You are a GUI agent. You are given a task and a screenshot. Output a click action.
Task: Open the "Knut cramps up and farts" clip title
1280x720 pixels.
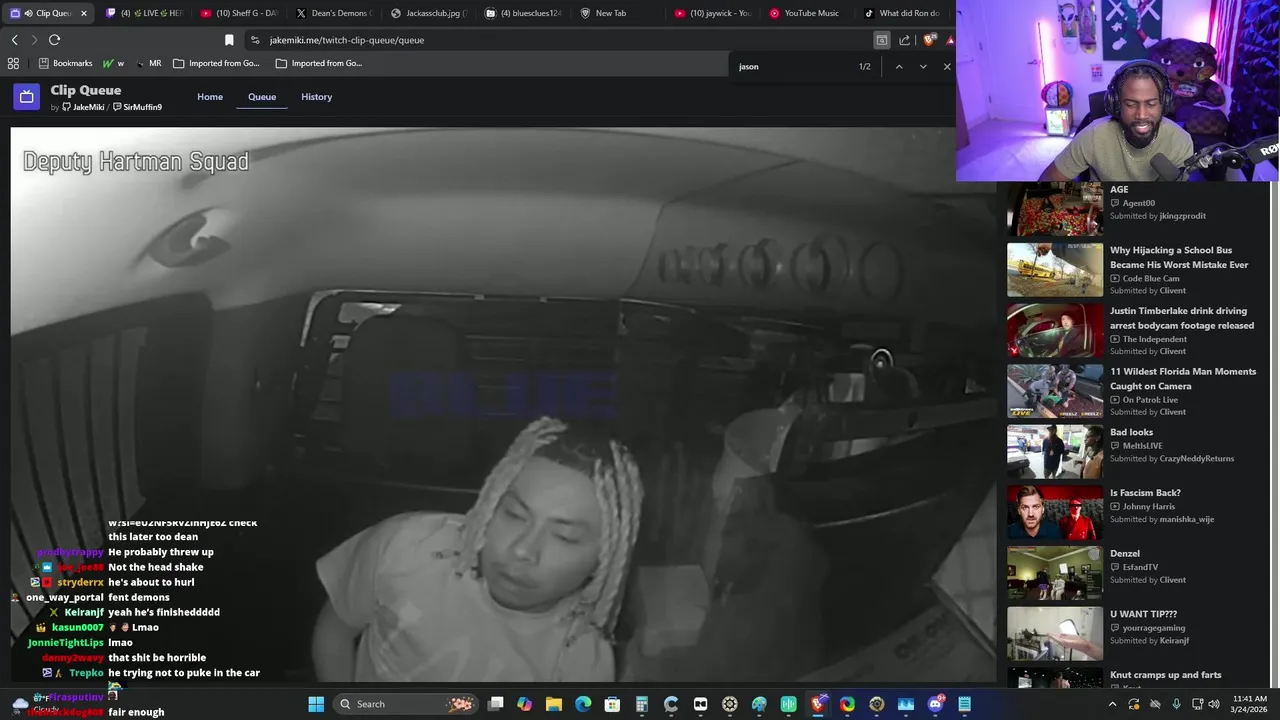coord(1165,675)
